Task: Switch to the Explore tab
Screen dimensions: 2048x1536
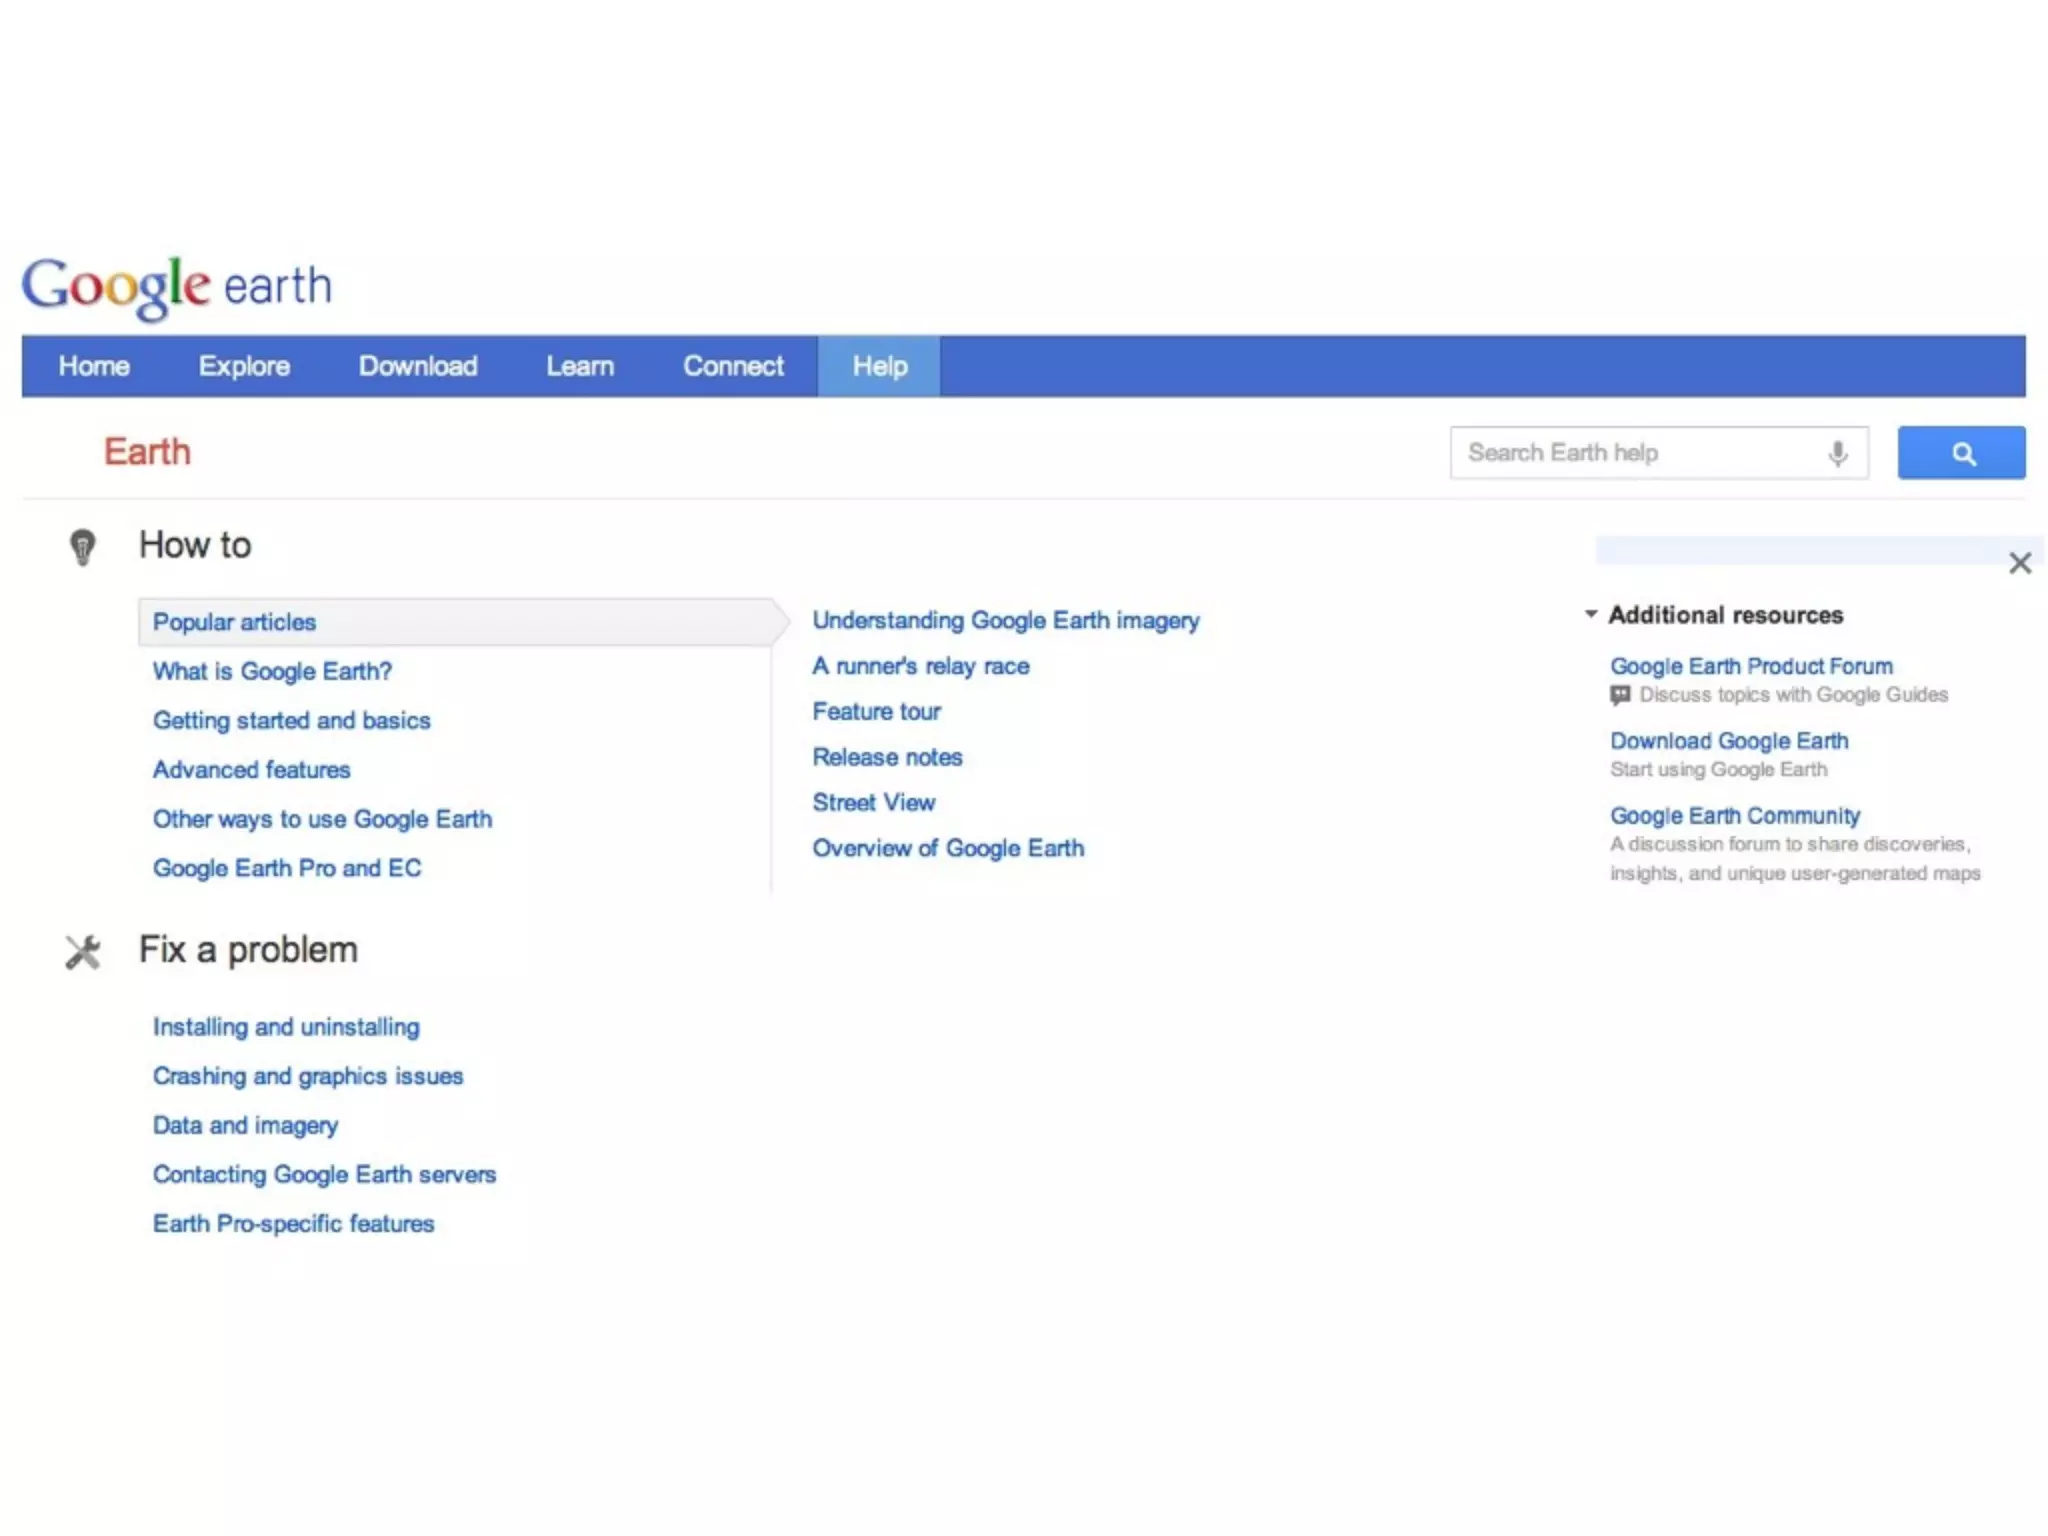Action: [x=244, y=366]
